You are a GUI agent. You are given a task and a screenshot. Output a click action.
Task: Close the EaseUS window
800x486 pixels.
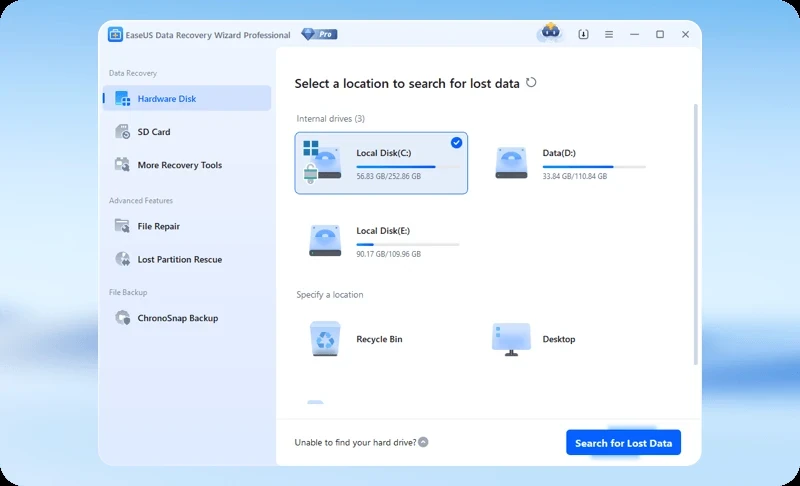tap(685, 34)
